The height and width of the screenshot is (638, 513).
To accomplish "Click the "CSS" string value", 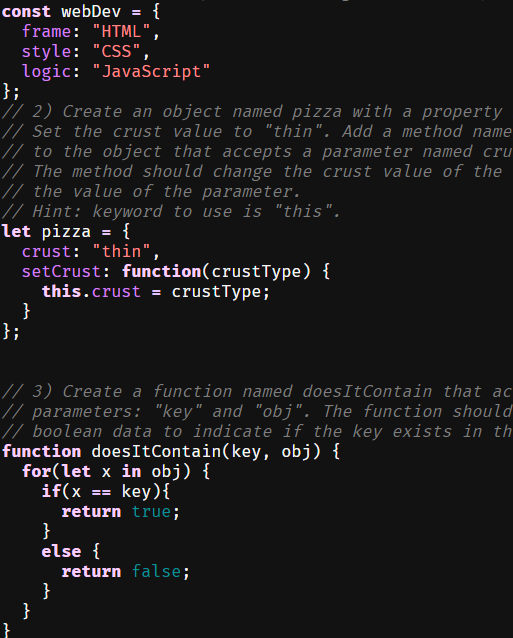I will [116, 51].
